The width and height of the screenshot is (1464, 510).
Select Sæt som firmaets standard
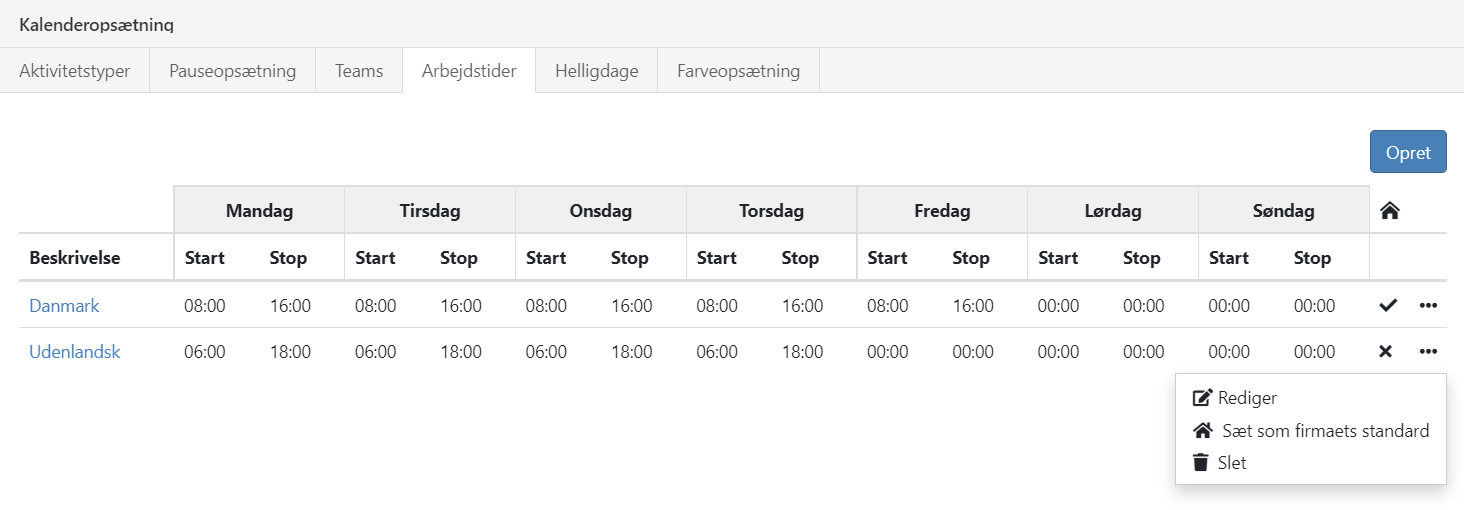coord(1325,431)
